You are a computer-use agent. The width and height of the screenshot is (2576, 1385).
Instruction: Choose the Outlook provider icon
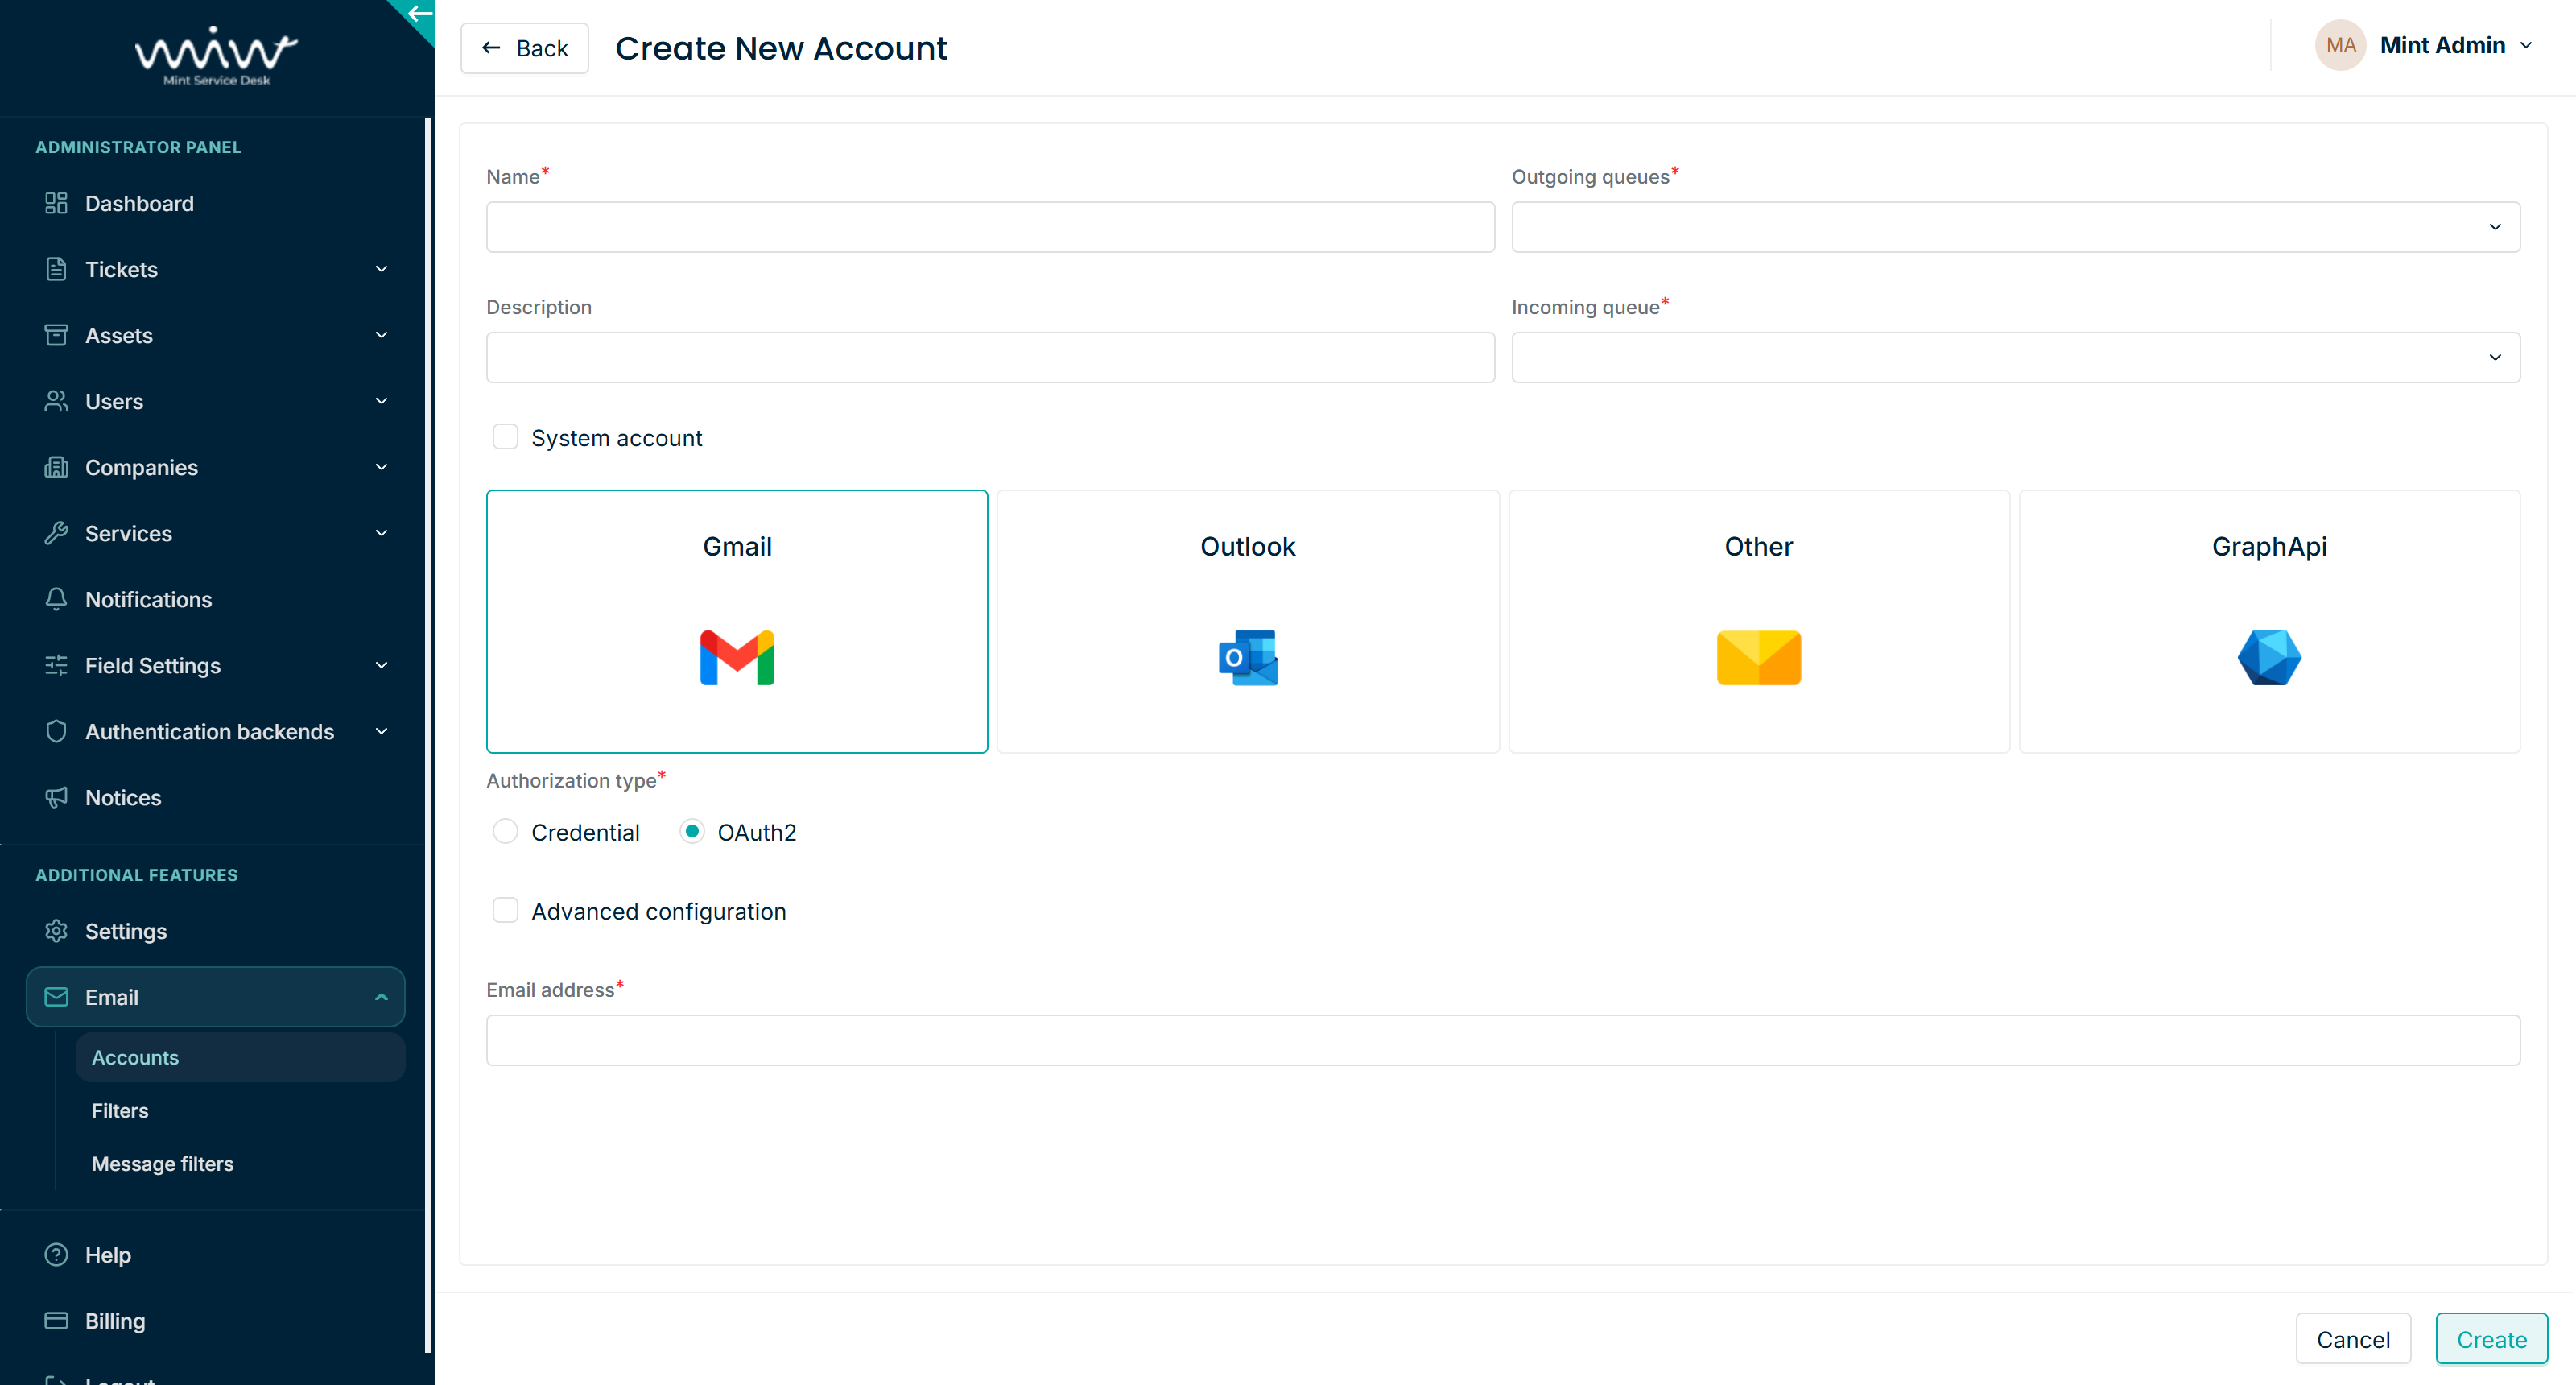point(1247,657)
